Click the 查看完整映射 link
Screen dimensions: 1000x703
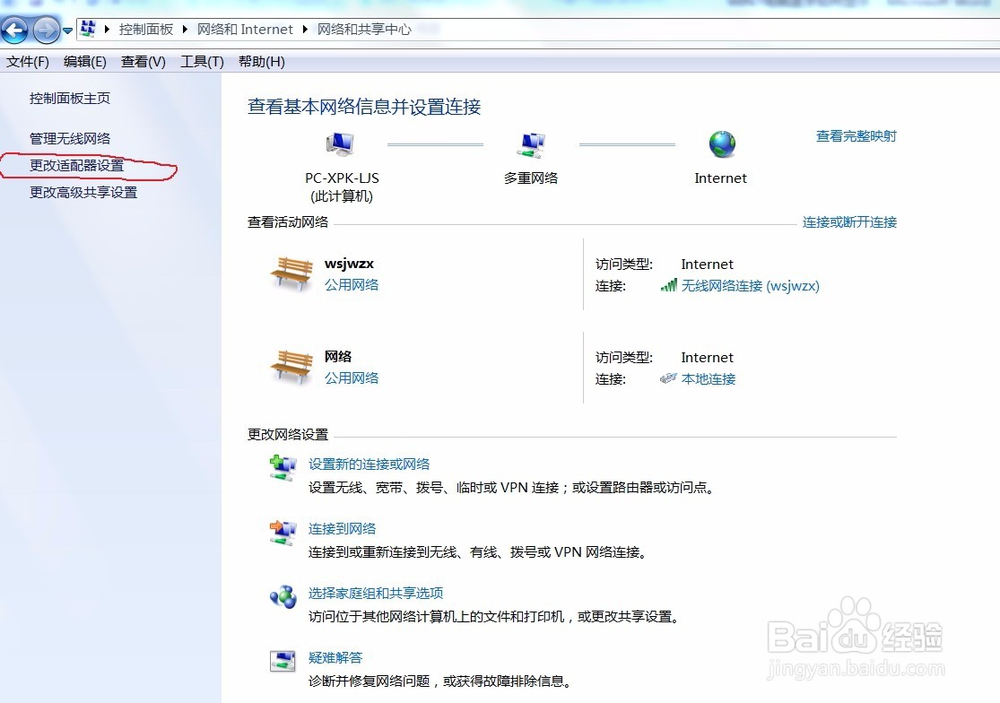[856, 138]
